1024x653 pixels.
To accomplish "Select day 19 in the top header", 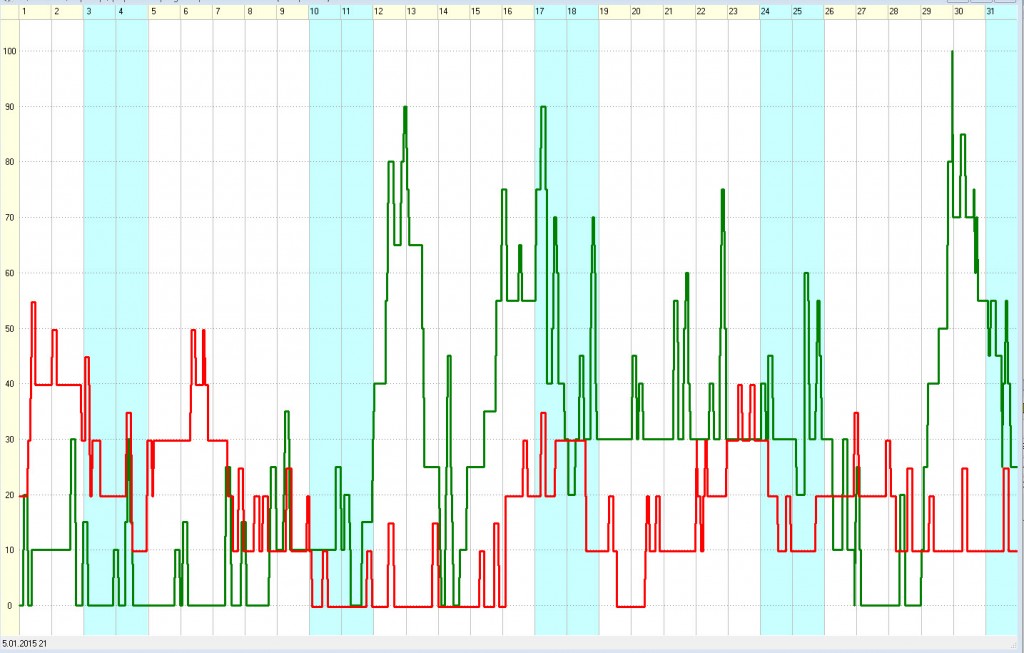I will coord(615,11).
